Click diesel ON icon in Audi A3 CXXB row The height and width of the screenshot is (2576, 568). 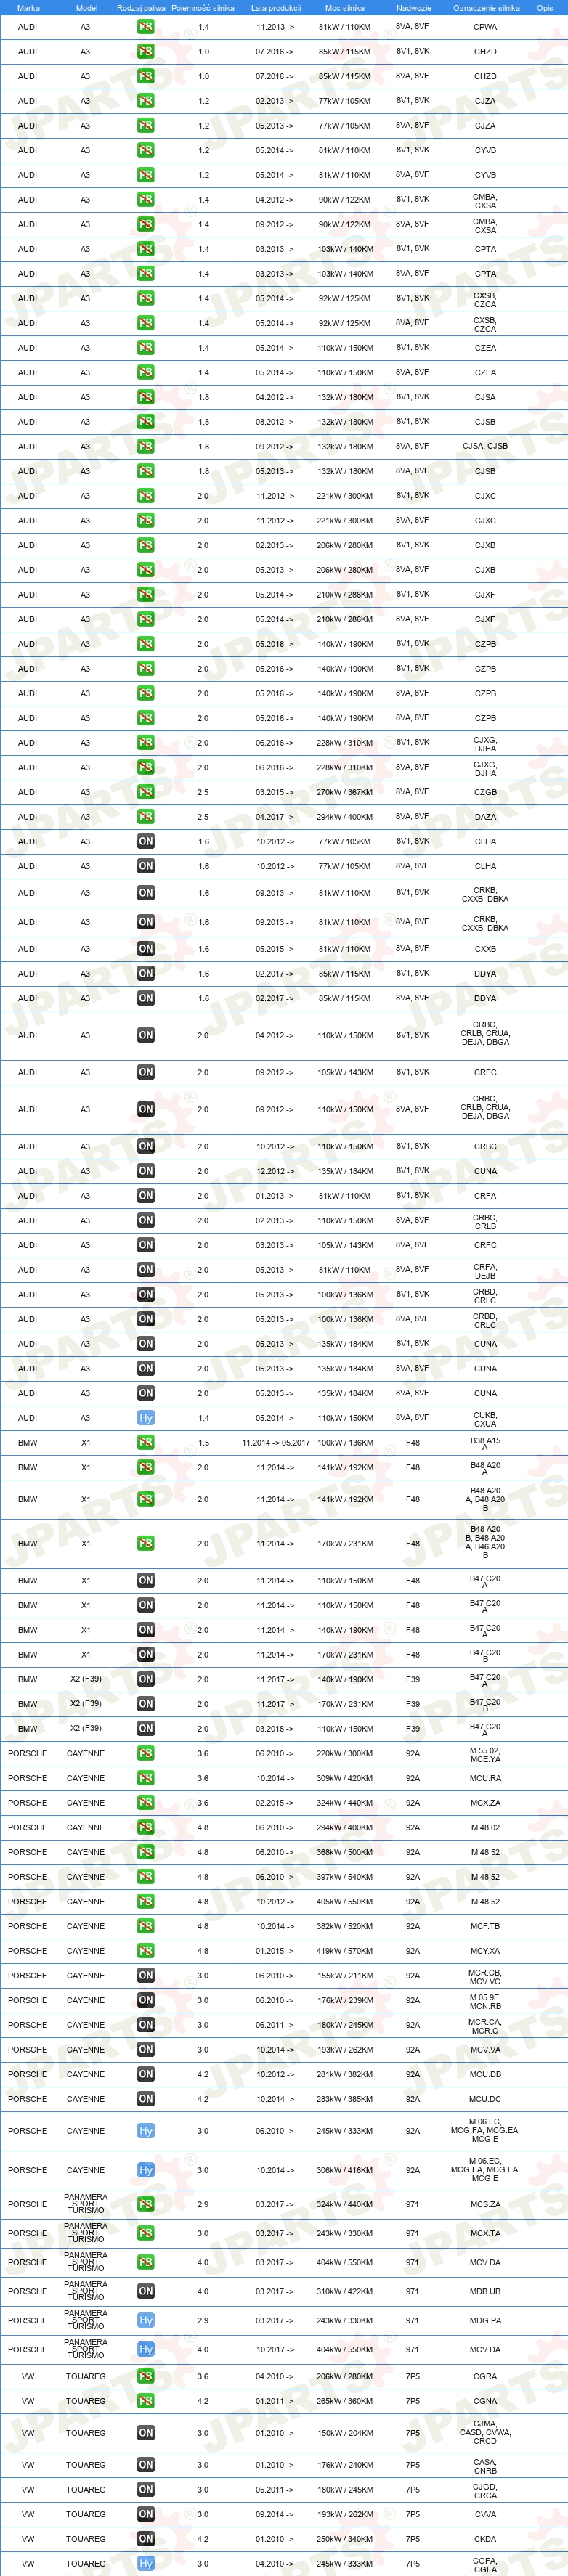(146, 949)
